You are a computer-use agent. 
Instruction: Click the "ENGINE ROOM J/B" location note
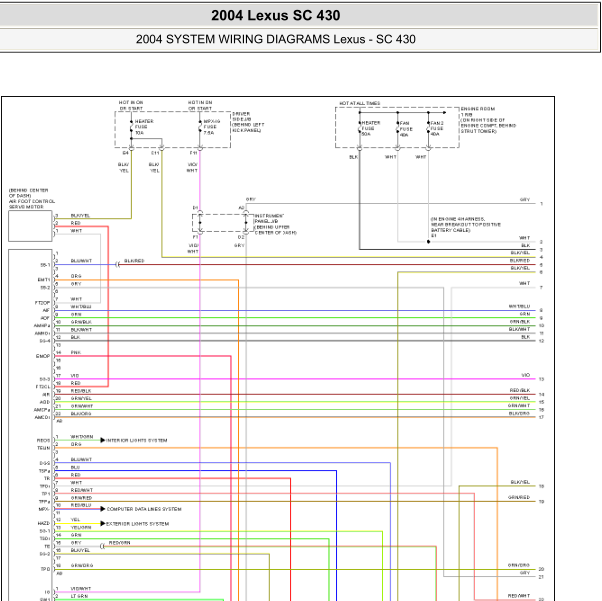488,120
